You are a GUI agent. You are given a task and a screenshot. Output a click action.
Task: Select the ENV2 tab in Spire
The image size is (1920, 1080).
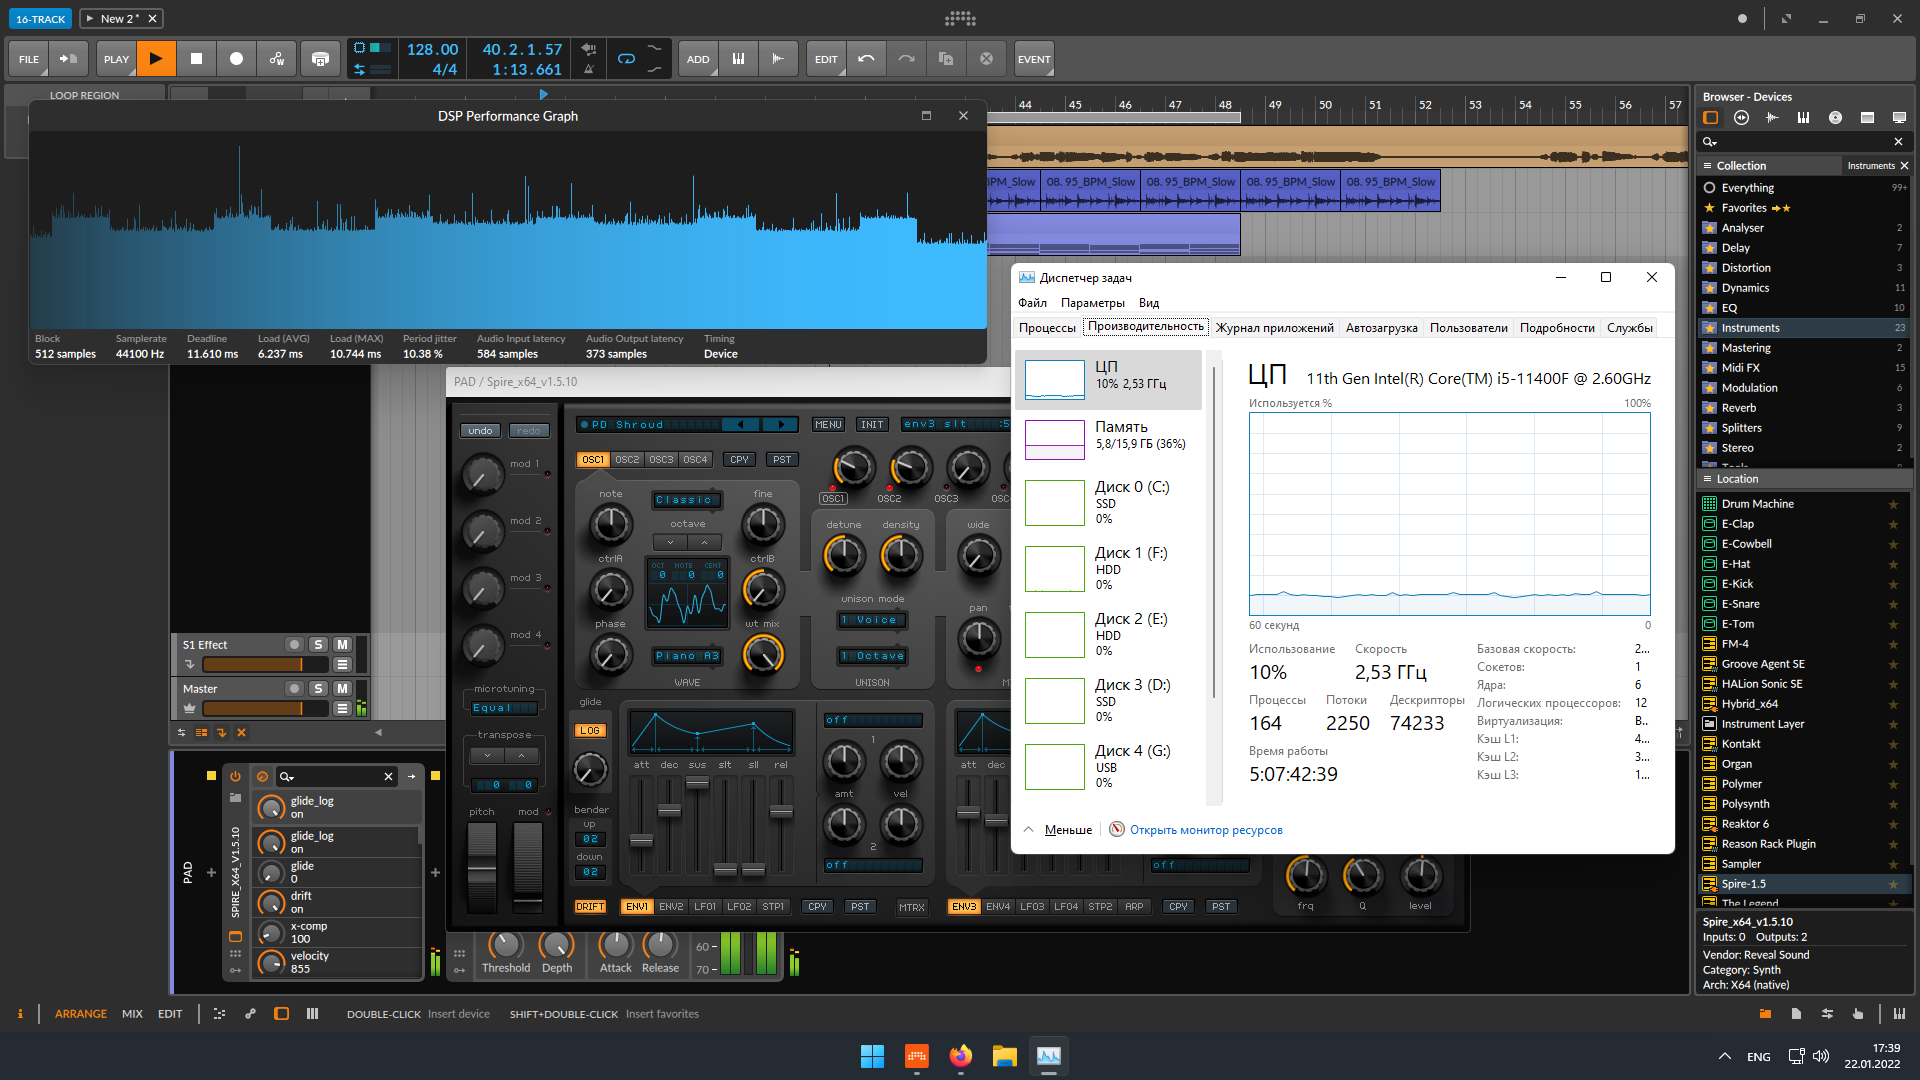pos(671,907)
